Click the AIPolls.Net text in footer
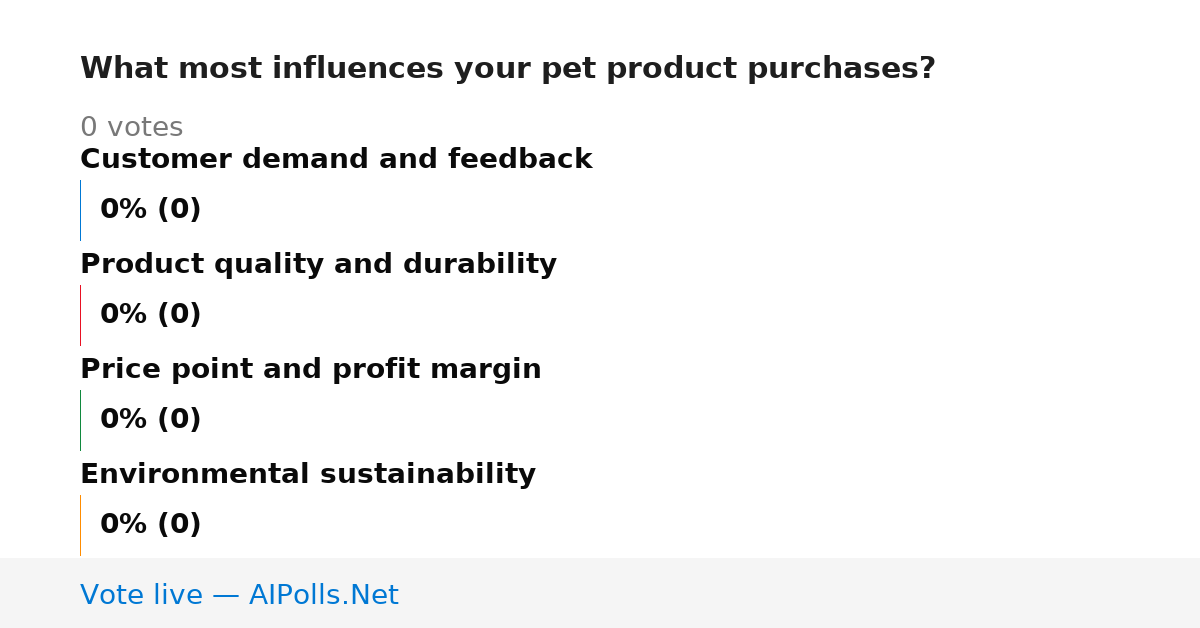The height and width of the screenshot is (628, 1200). point(323,595)
